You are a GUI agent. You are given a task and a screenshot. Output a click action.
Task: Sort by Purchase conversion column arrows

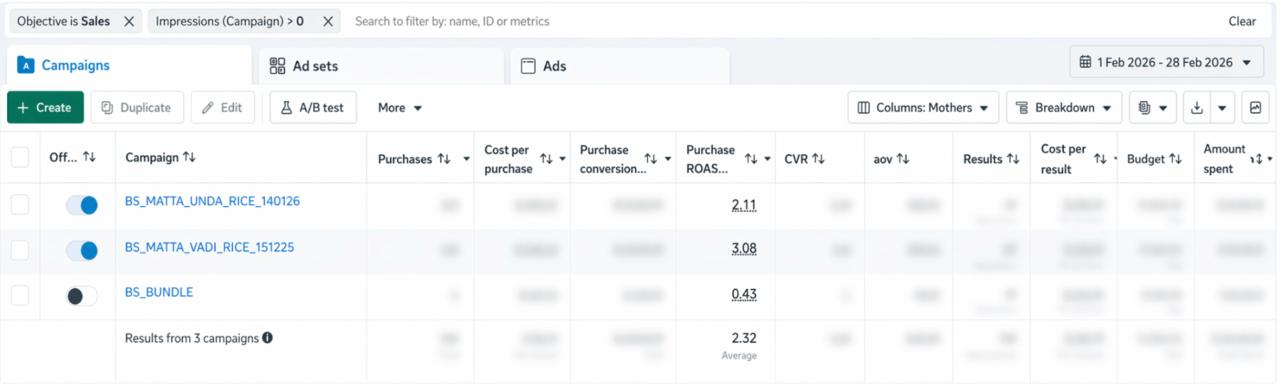tap(651, 159)
